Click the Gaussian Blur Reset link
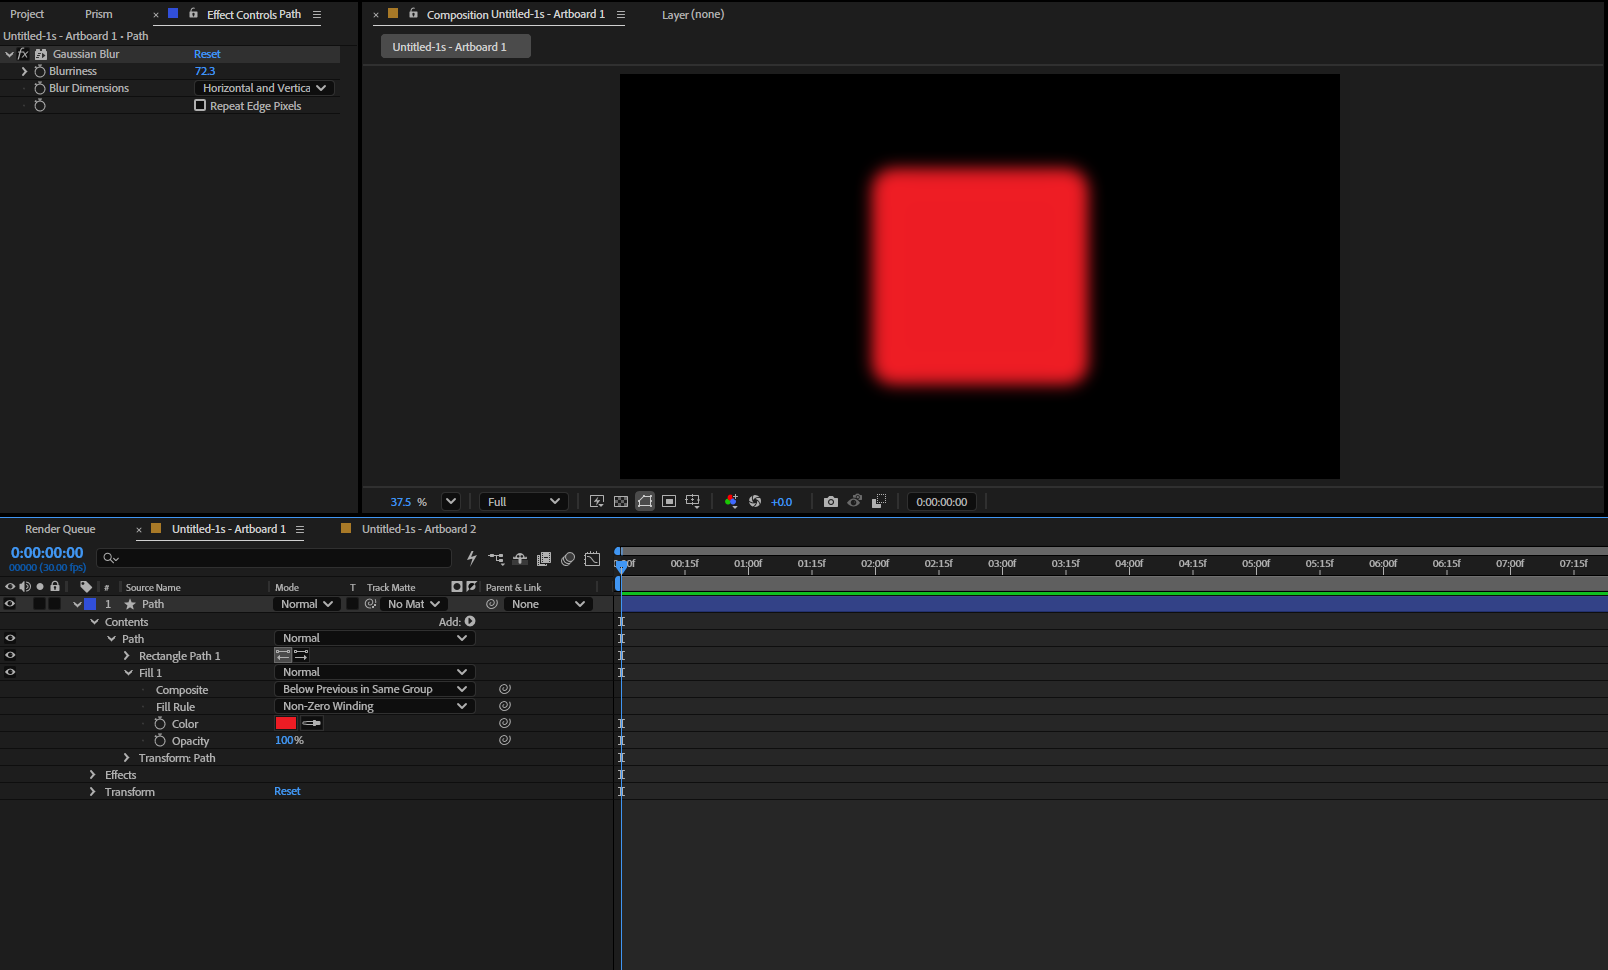Image resolution: width=1608 pixels, height=970 pixels. (207, 54)
